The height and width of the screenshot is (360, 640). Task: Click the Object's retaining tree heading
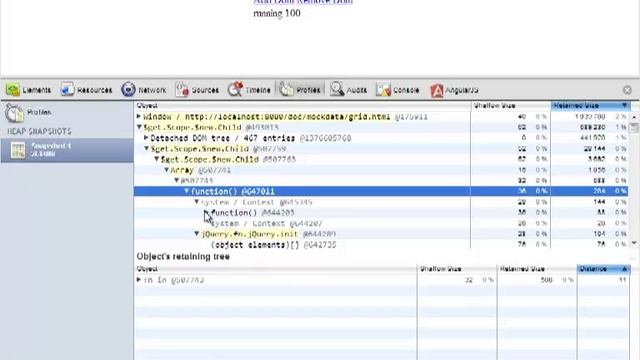tap(183, 256)
